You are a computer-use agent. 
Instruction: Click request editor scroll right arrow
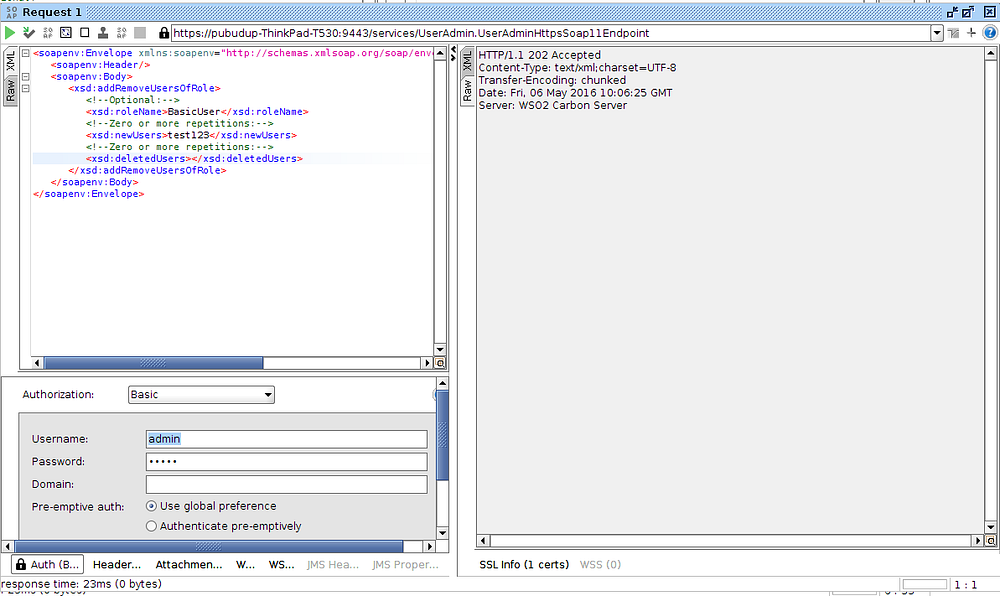[x=428, y=363]
